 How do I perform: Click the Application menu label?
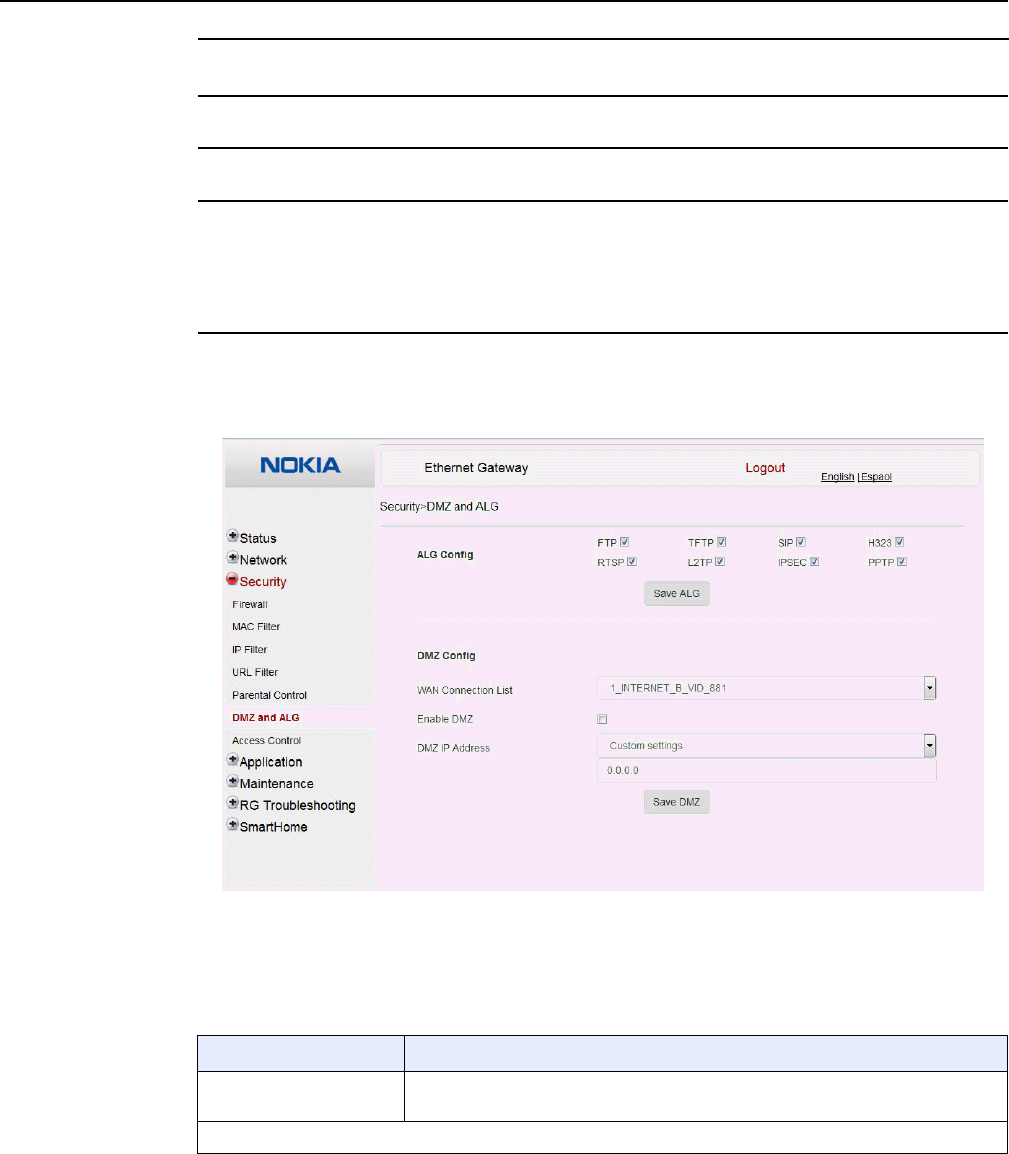271,762
